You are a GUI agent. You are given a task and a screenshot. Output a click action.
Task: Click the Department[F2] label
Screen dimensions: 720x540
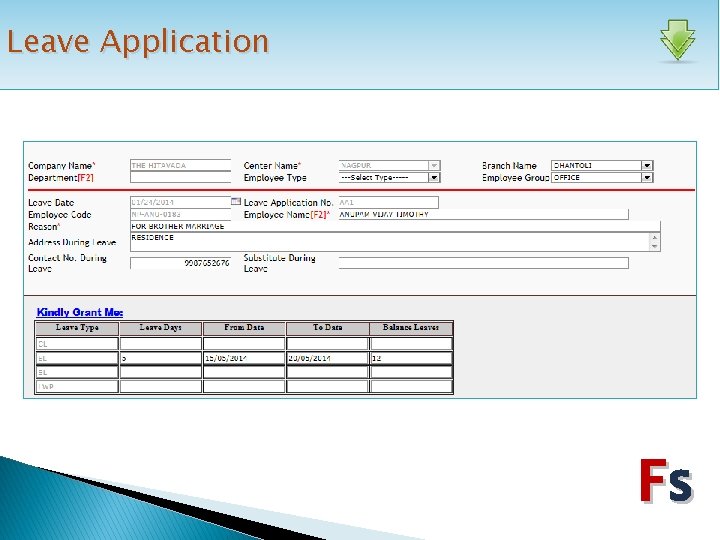pyautogui.click(x=61, y=178)
